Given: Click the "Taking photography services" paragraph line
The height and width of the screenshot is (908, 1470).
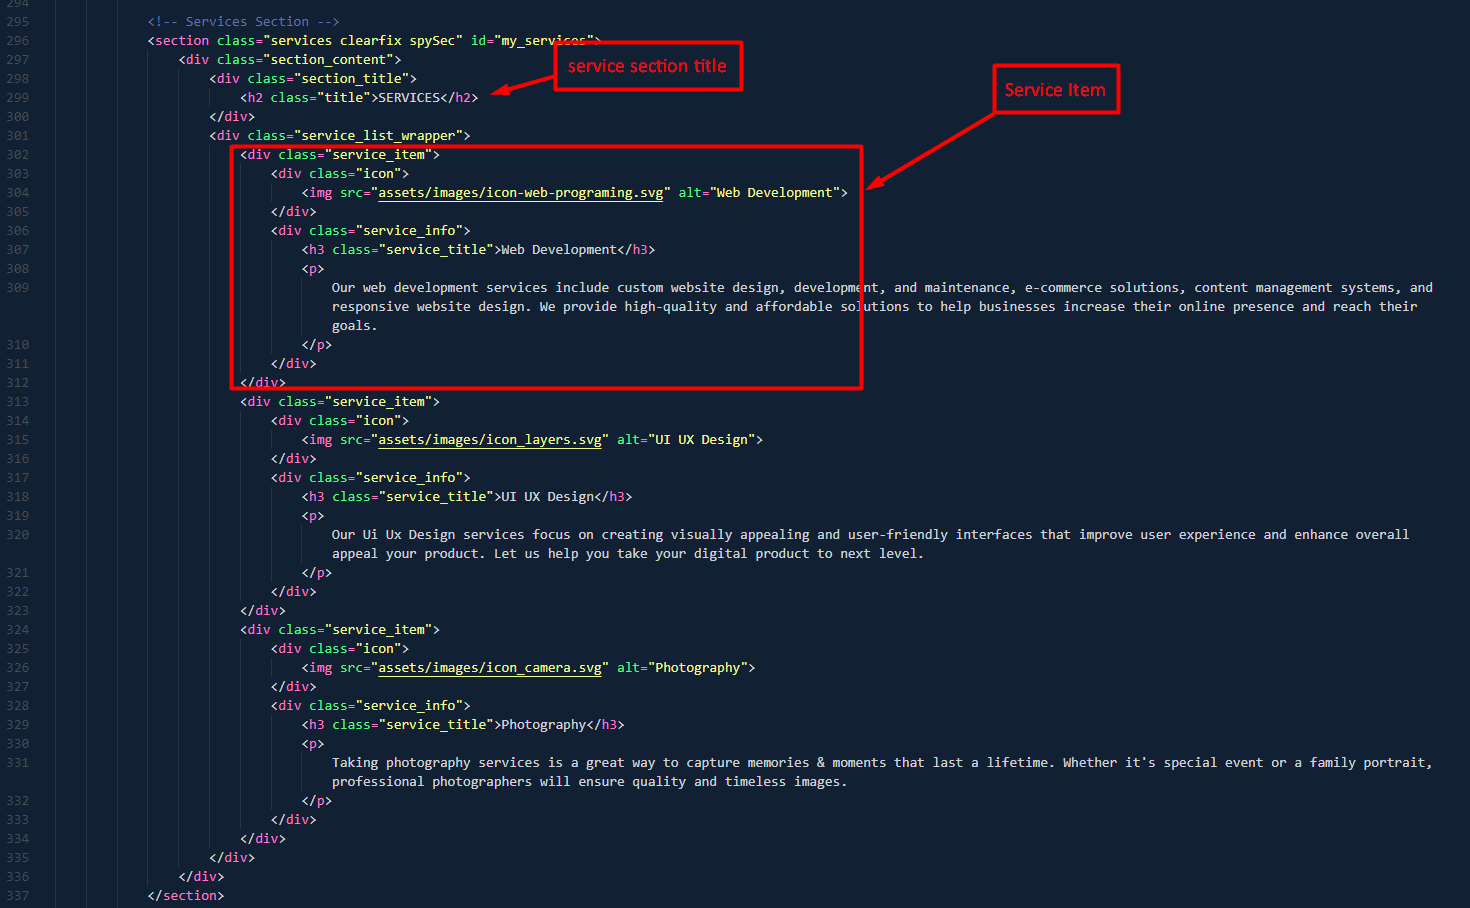Looking at the screenshot, I should click(882, 762).
